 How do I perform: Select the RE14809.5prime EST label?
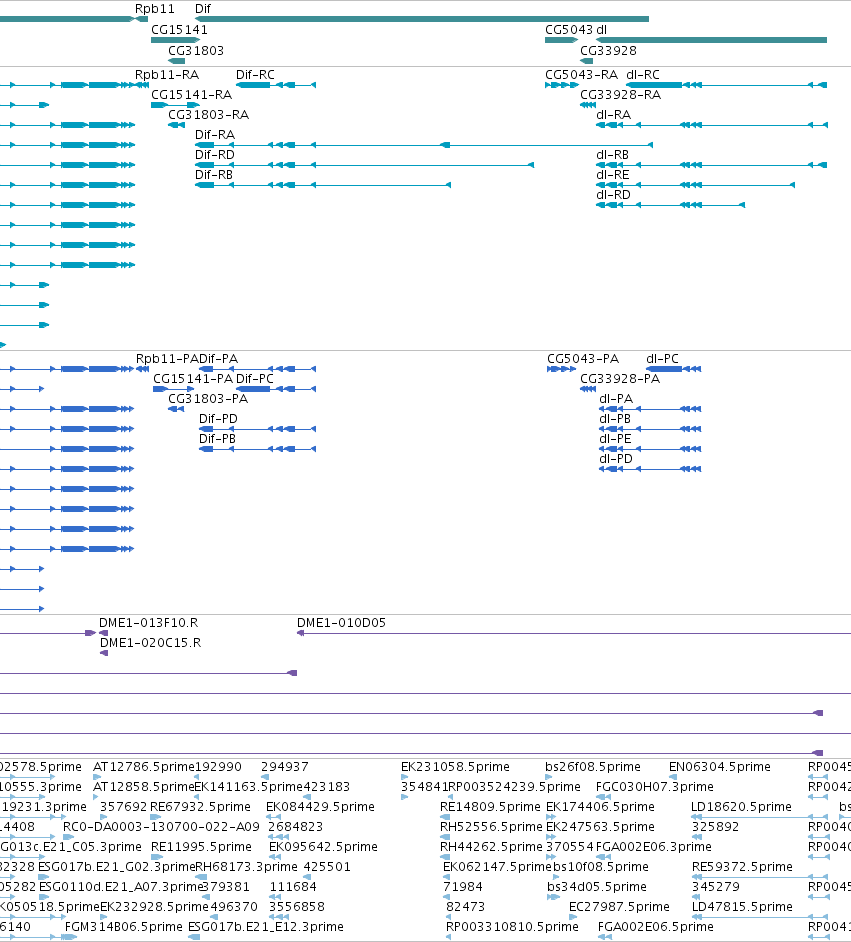pyautogui.click(x=490, y=806)
